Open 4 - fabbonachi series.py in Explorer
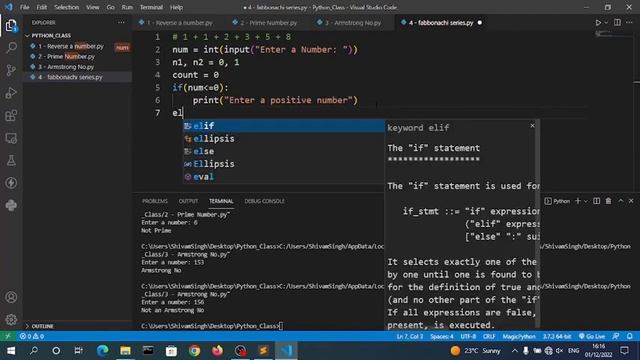The height and width of the screenshot is (360, 640). pyautogui.click(x=70, y=77)
